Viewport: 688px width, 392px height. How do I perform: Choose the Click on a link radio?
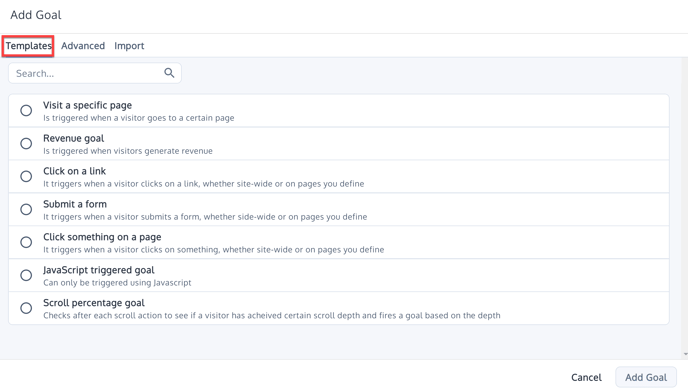point(26,176)
